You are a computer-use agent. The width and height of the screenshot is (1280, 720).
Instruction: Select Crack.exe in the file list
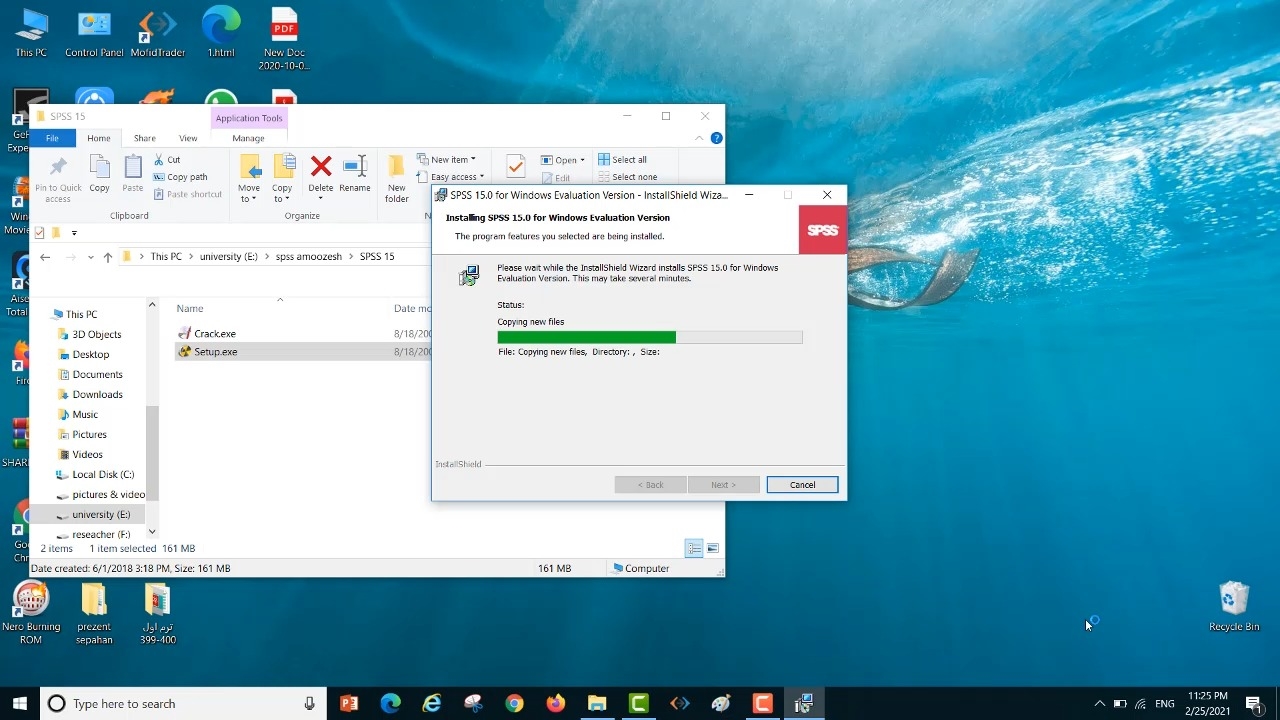(x=214, y=334)
